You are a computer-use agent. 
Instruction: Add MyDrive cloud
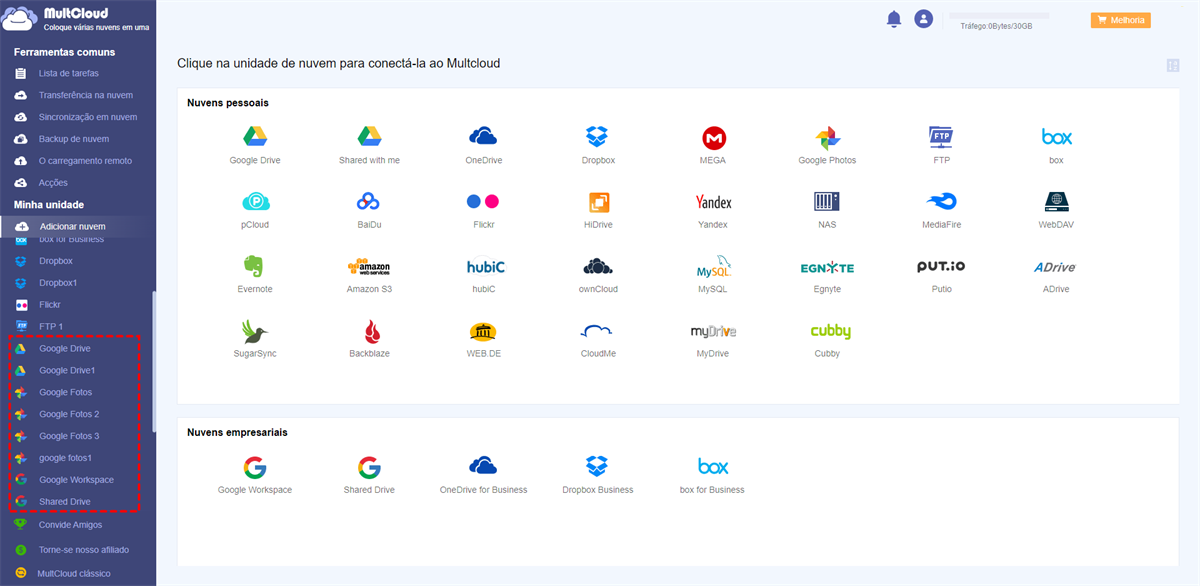pyautogui.click(x=713, y=339)
